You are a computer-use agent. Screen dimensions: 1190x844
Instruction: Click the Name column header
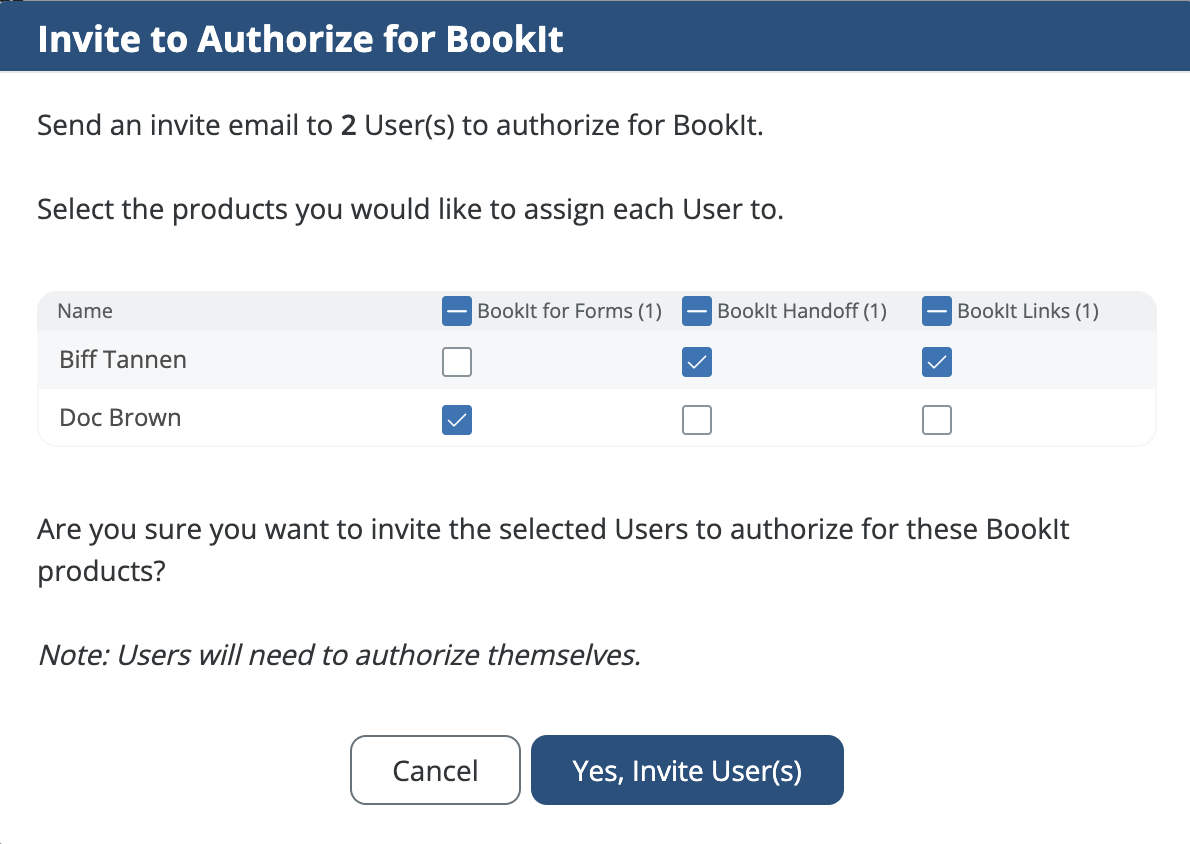(x=85, y=311)
